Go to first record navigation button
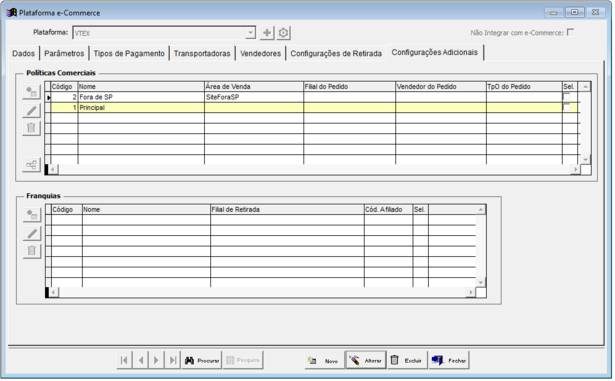Viewport: 615px width, 381px height. [124, 360]
